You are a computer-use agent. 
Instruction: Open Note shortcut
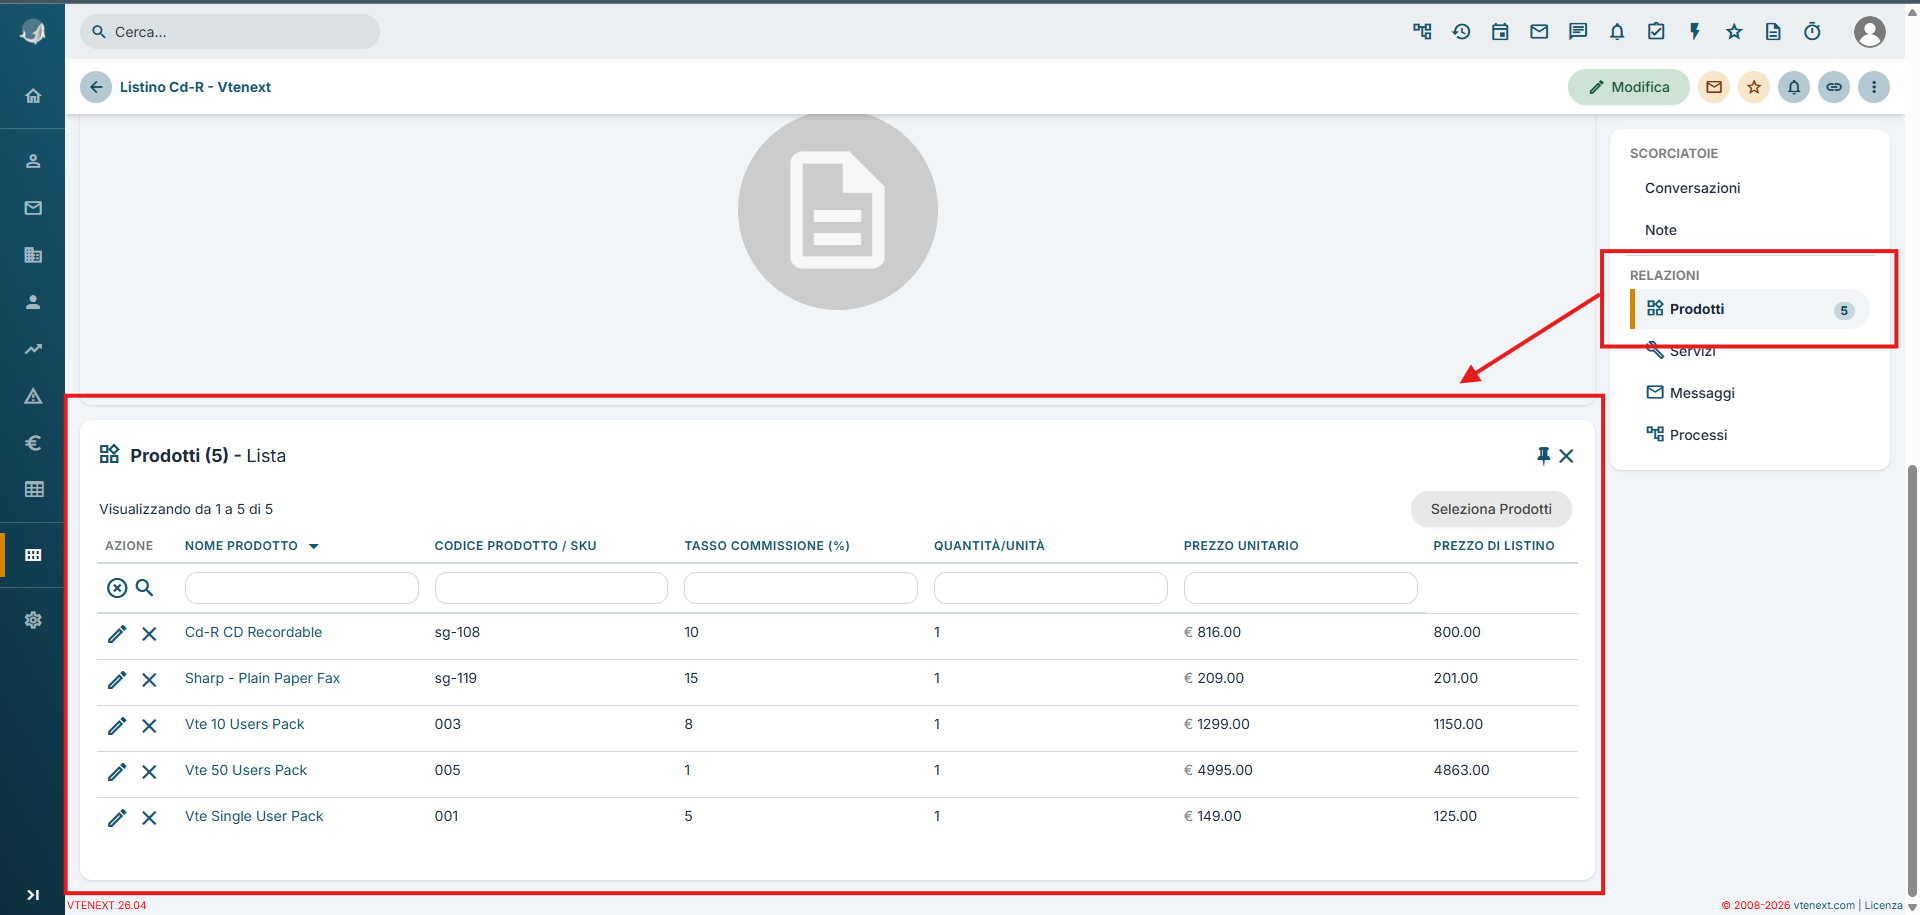click(1661, 230)
